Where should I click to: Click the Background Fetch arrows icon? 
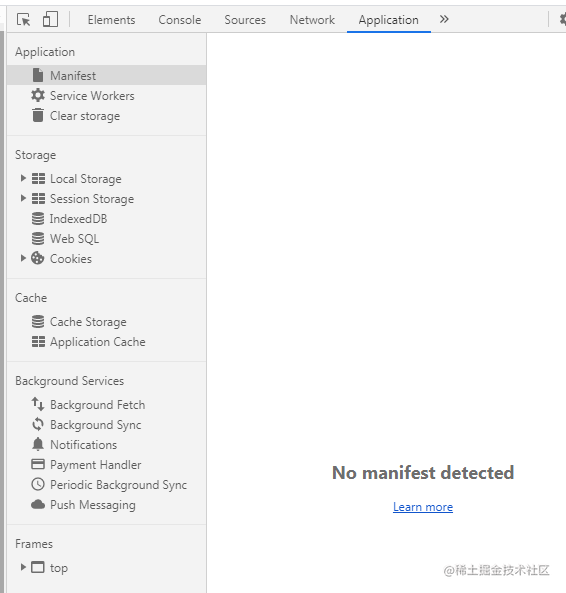(x=38, y=404)
